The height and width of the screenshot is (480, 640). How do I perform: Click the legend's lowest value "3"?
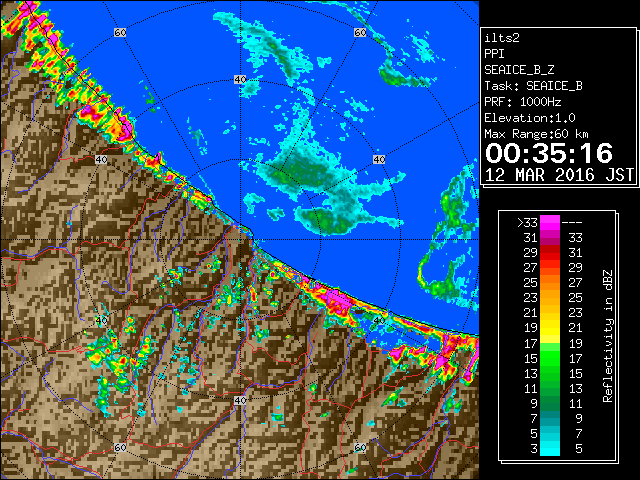[x=534, y=449]
